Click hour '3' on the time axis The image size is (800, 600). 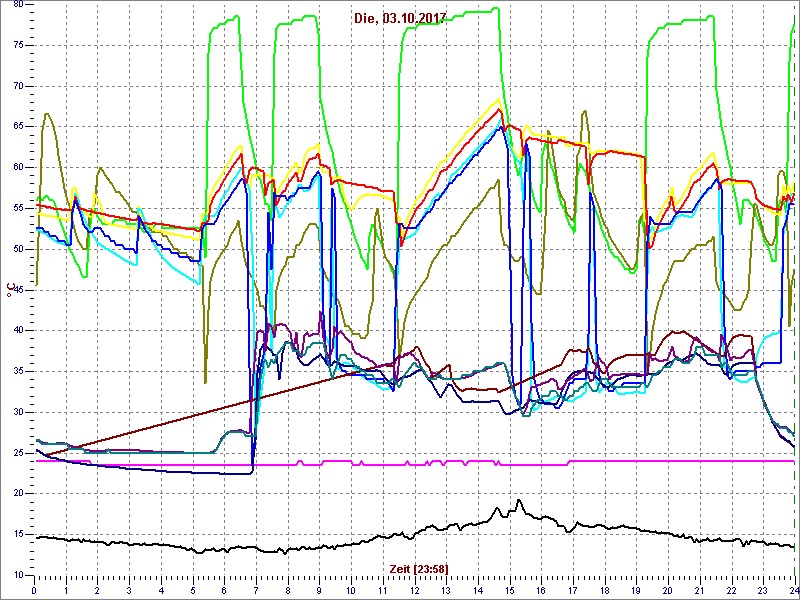[x=129, y=589]
